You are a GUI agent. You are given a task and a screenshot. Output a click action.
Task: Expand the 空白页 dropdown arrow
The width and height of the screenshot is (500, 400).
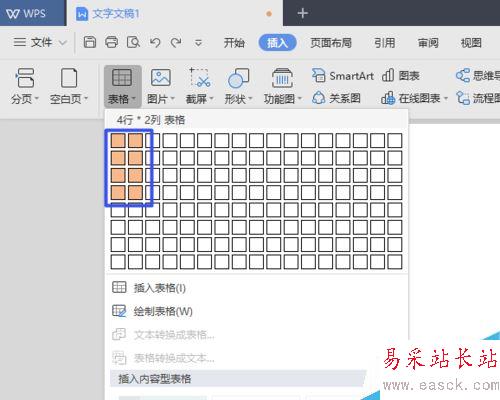[x=86, y=99]
